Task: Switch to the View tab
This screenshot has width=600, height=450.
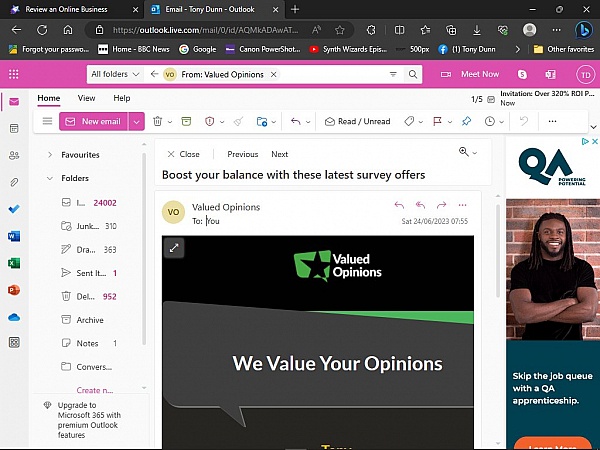Action: [86, 98]
